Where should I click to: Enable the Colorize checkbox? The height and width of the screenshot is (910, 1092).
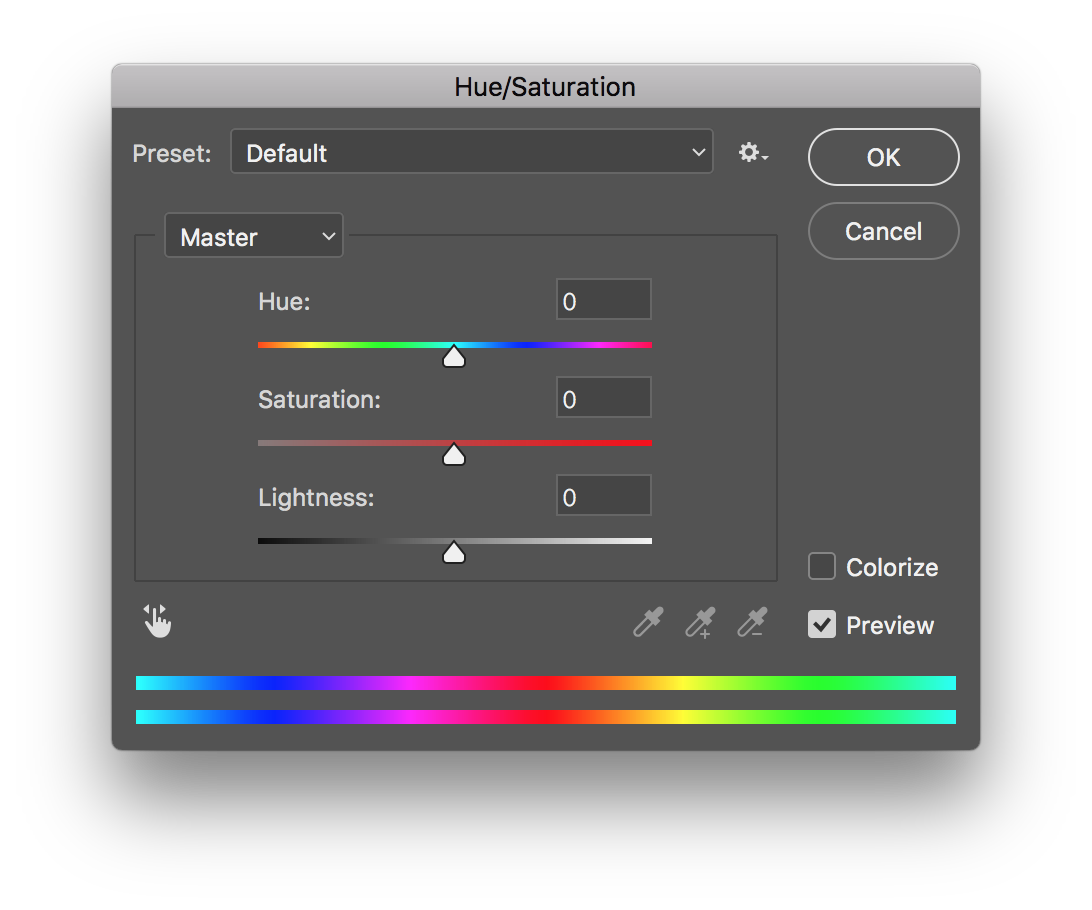(x=821, y=566)
